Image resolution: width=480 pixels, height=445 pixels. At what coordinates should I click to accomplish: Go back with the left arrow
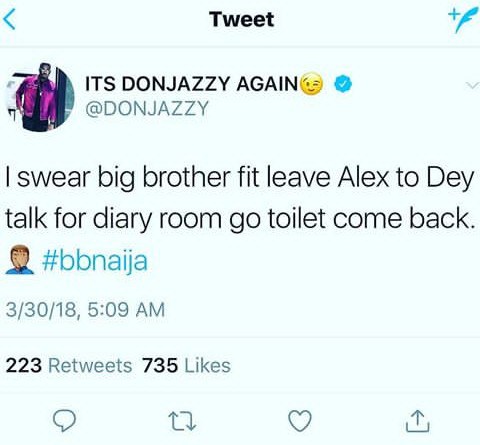pos(9,19)
